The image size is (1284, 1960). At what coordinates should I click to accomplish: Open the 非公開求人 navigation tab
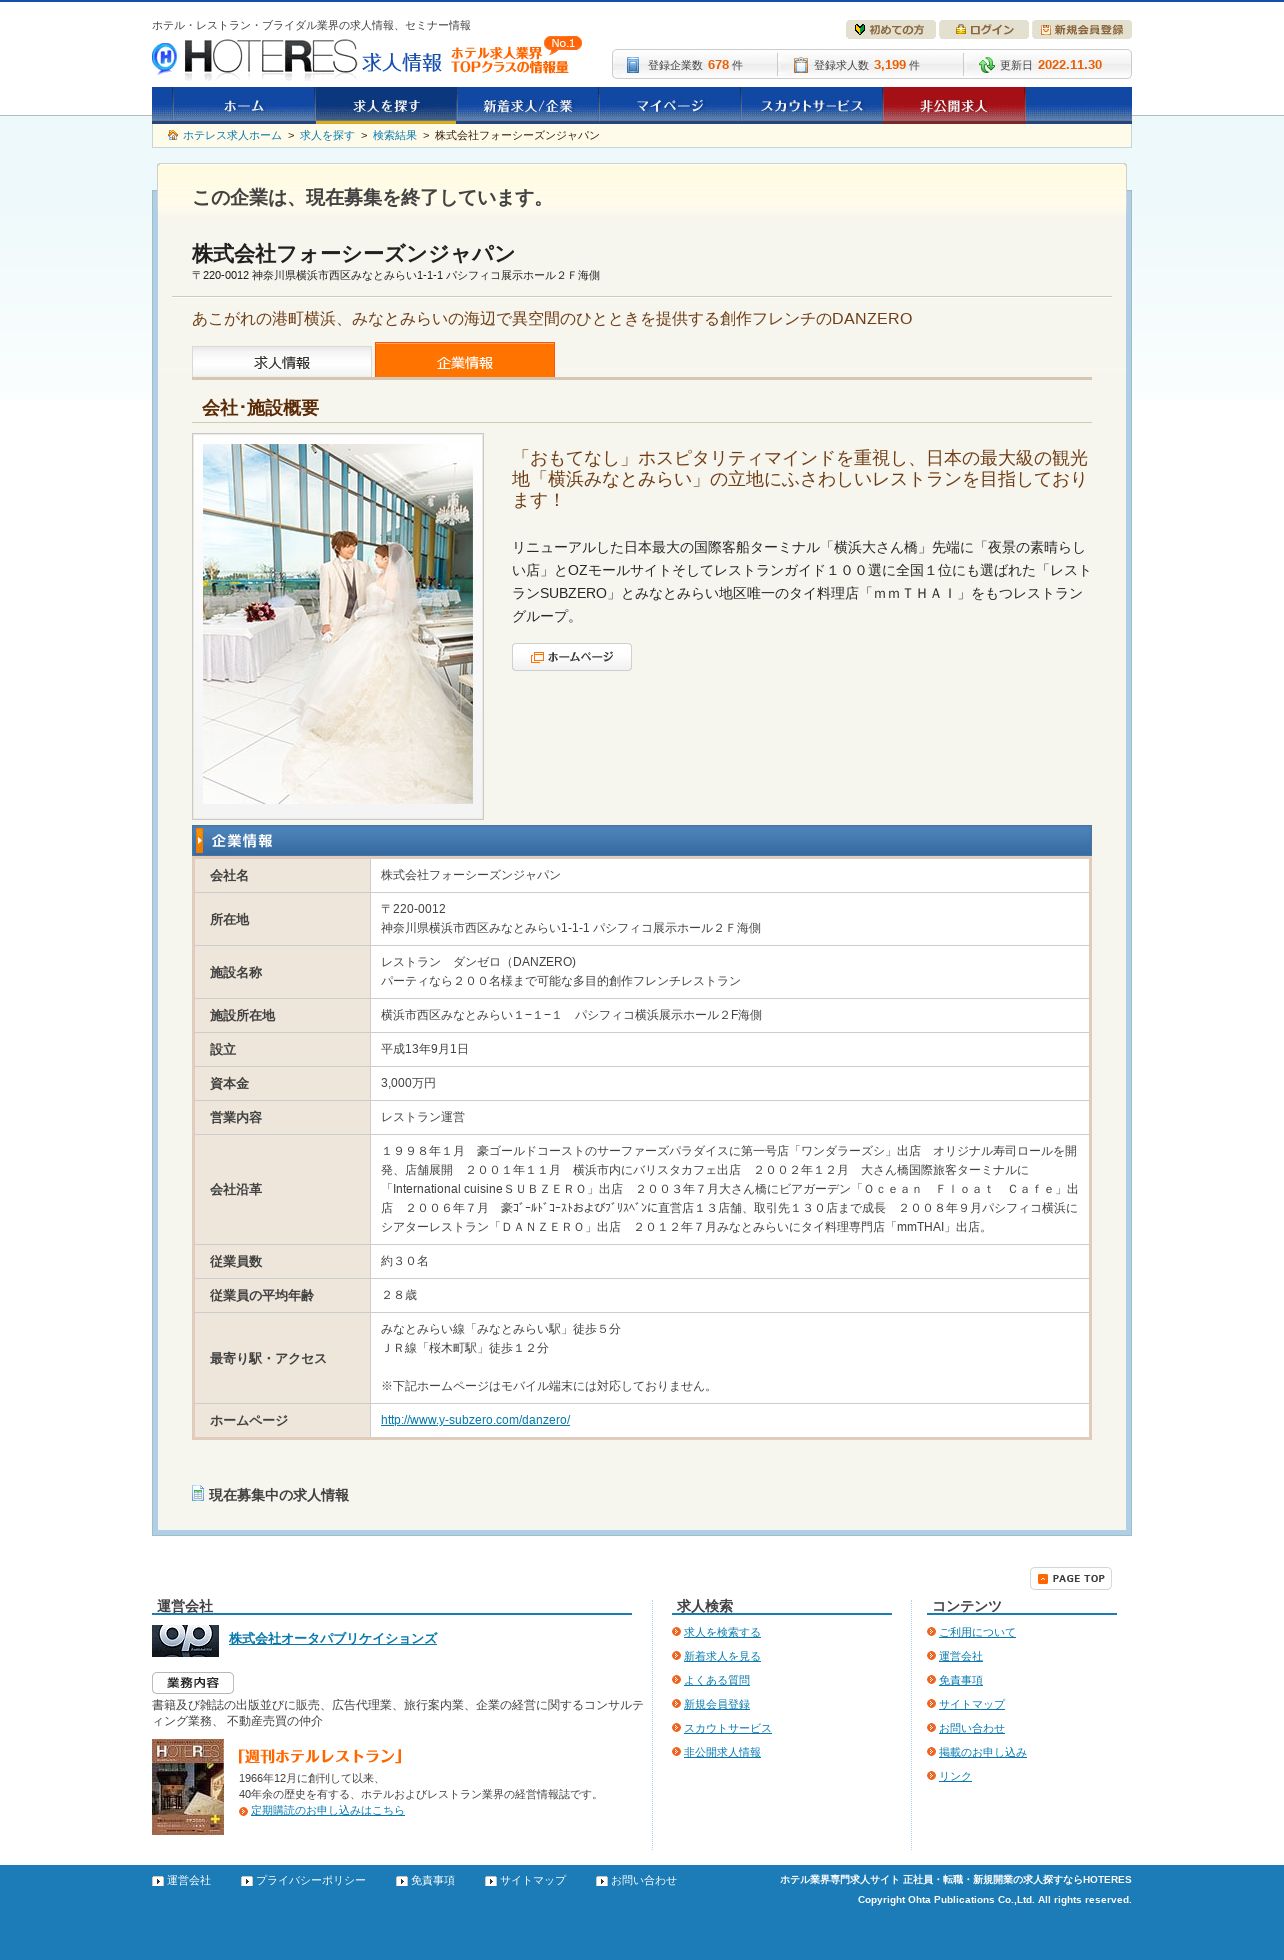tap(954, 105)
